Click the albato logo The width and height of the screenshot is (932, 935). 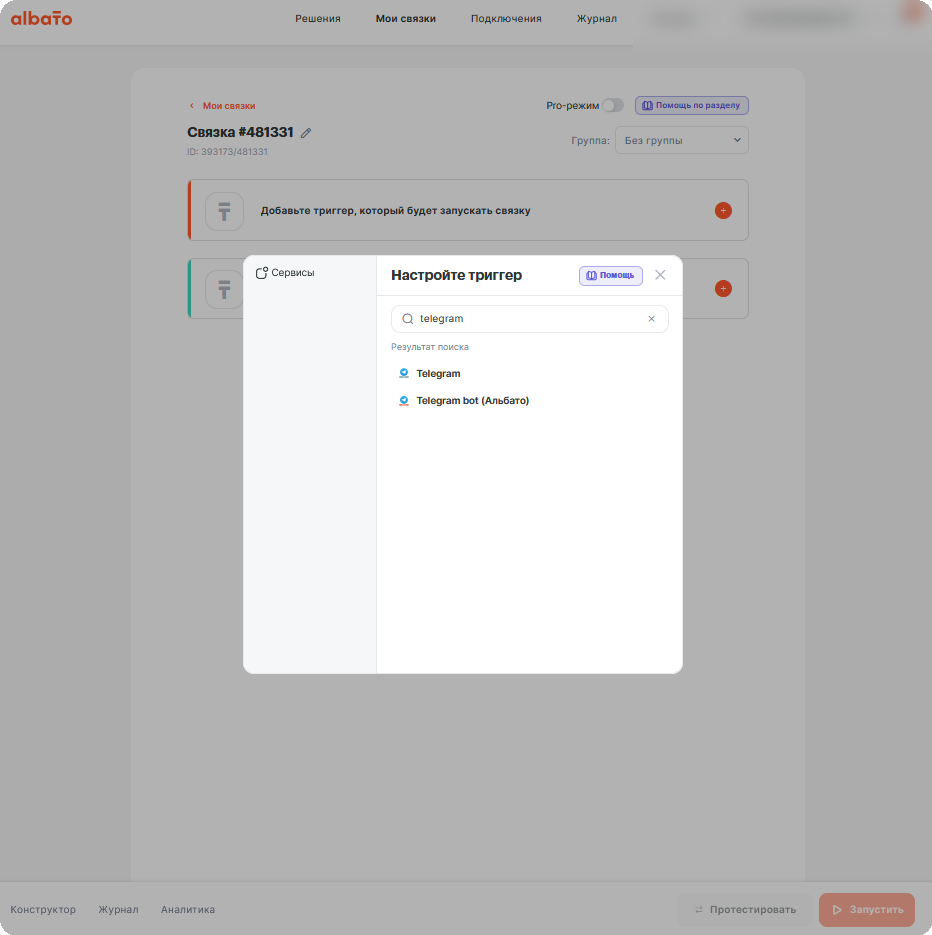tap(41, 18)
